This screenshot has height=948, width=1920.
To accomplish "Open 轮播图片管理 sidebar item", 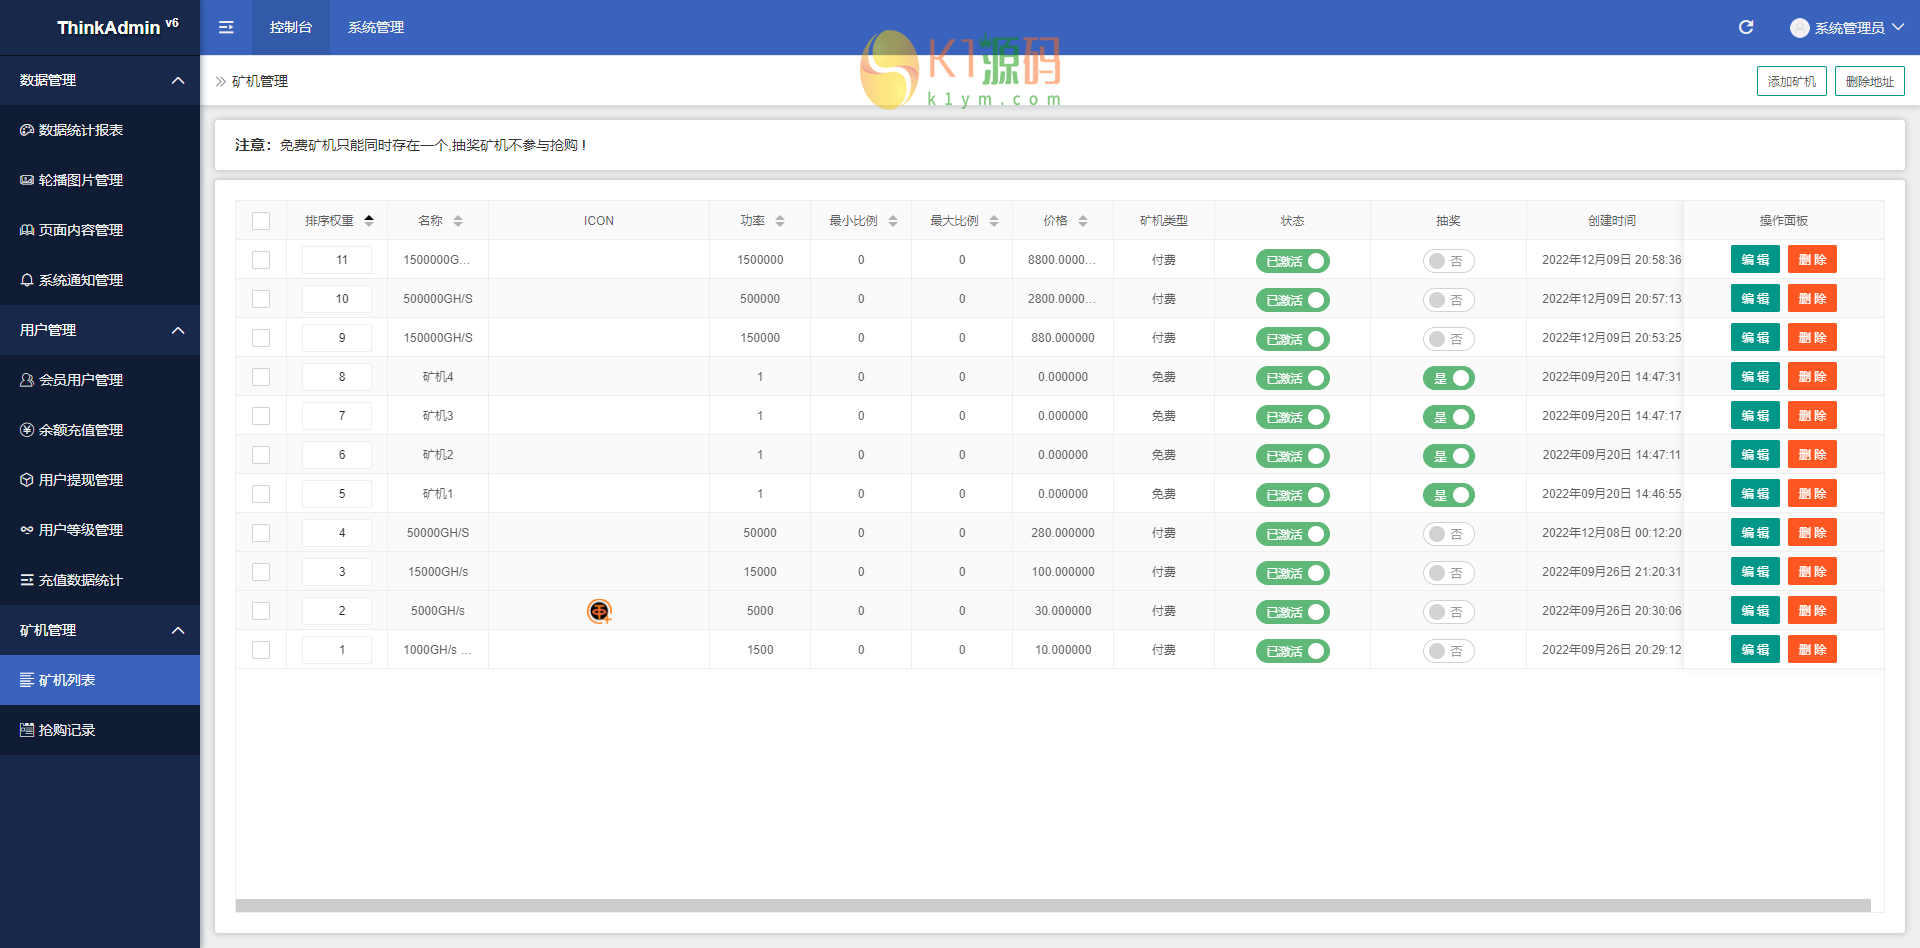I will tap(100, 180).
